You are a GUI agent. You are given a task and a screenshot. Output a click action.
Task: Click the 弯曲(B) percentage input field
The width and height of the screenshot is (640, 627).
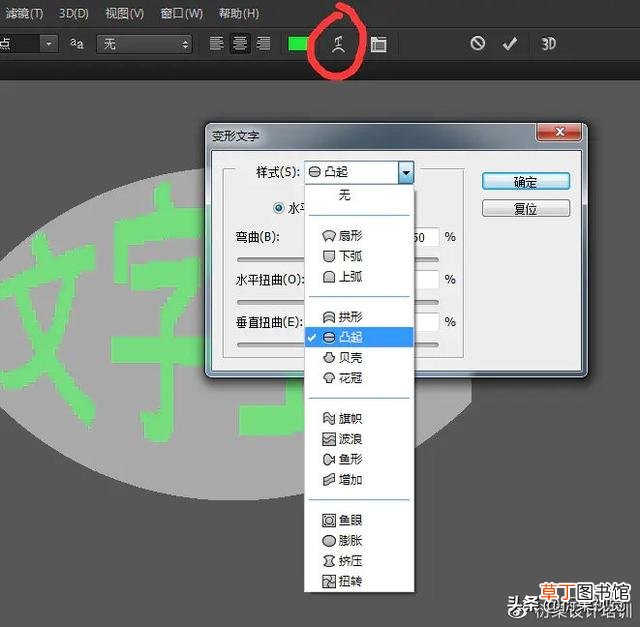[x=427, y=237]
